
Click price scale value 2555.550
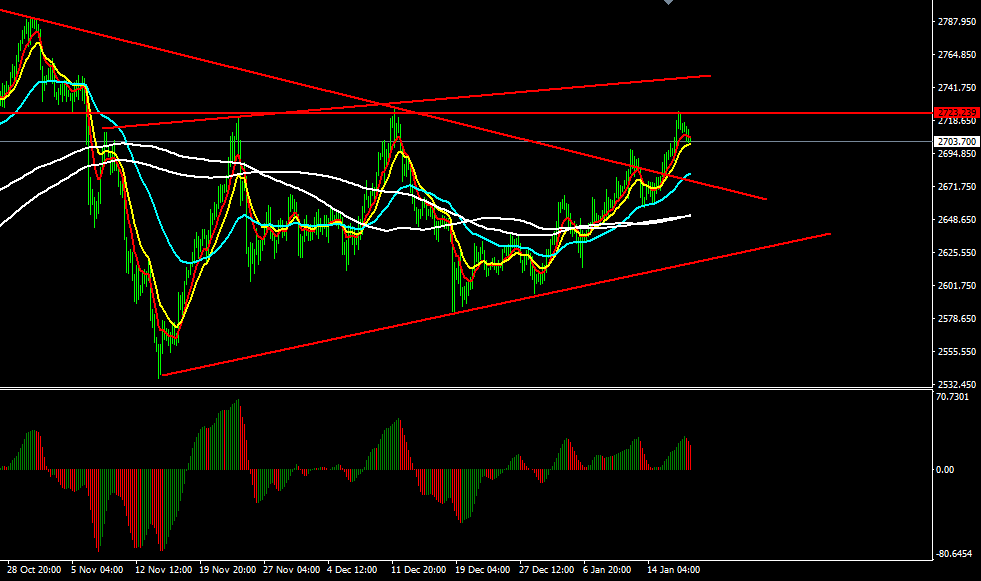click(957, 352)
